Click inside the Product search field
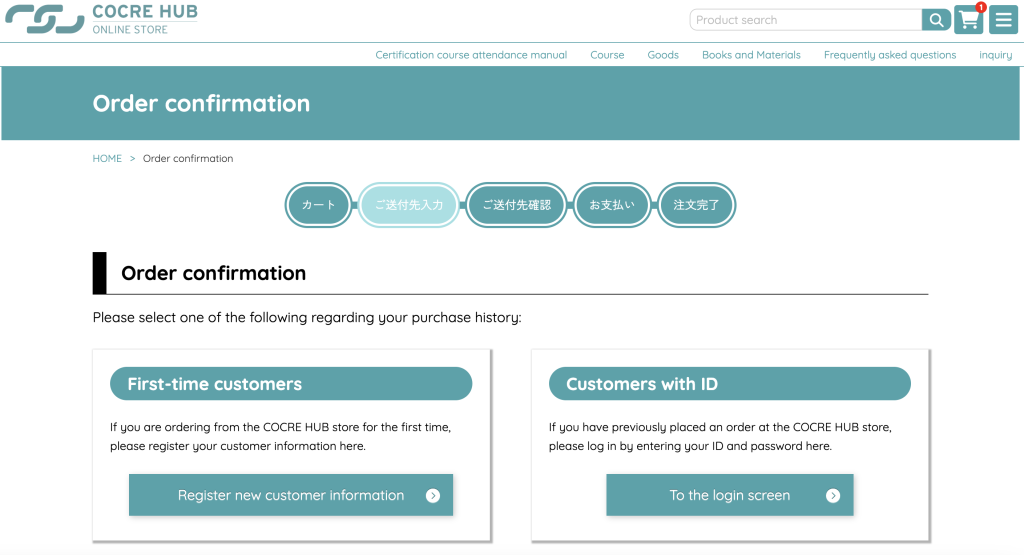Viewport: 1024px width, 555px height. (805, 20)
